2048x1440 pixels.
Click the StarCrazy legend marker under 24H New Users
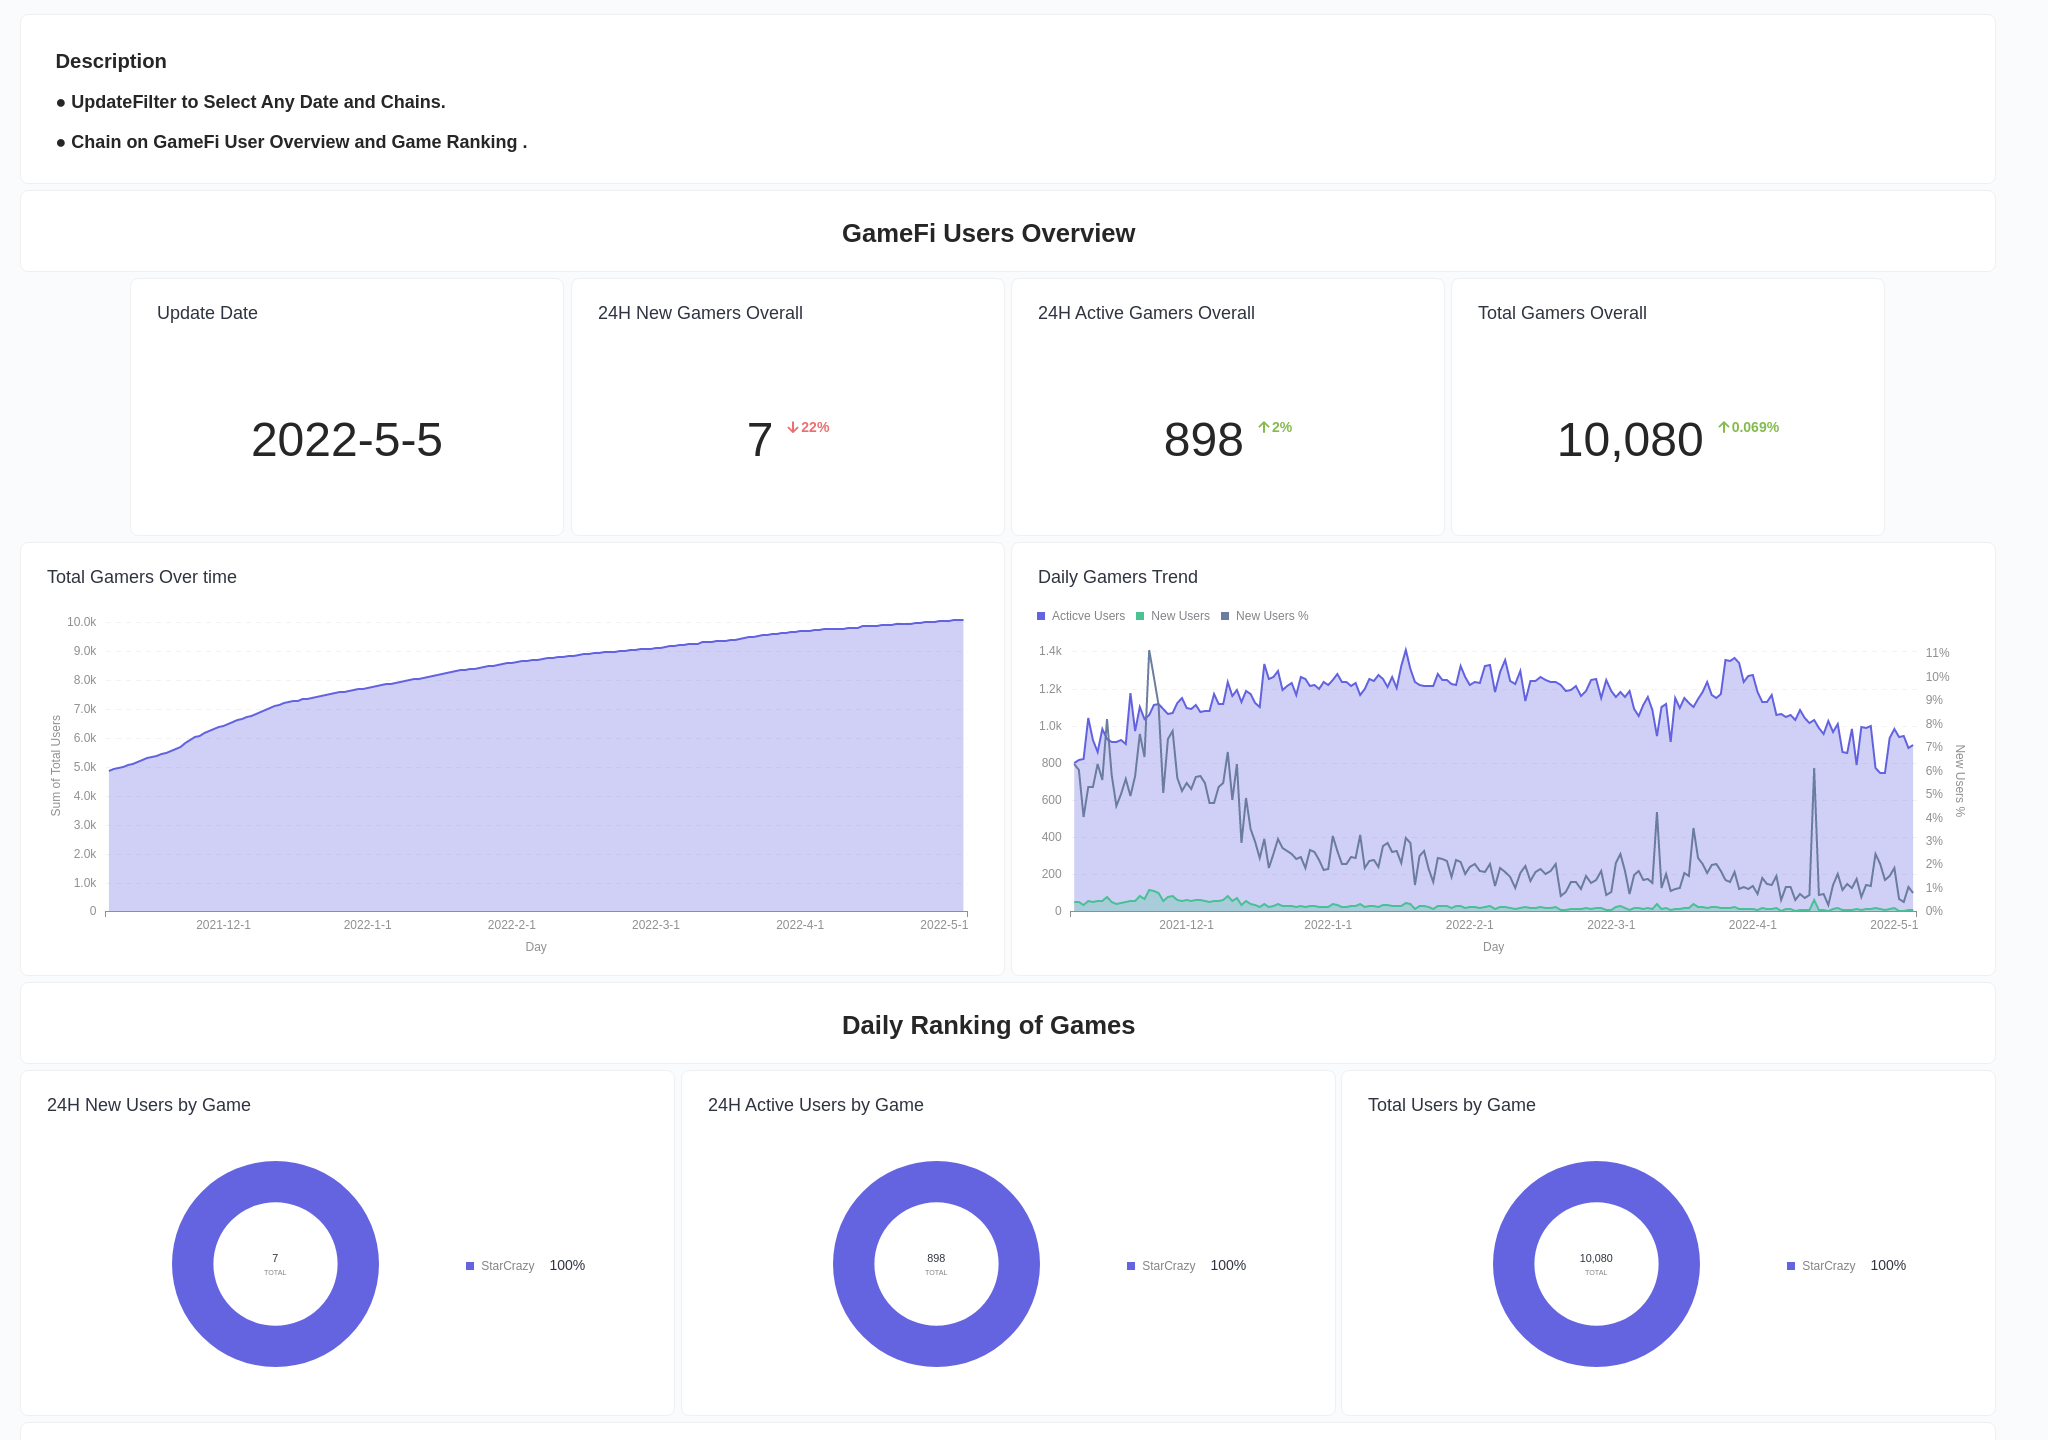click(469, 1265)
